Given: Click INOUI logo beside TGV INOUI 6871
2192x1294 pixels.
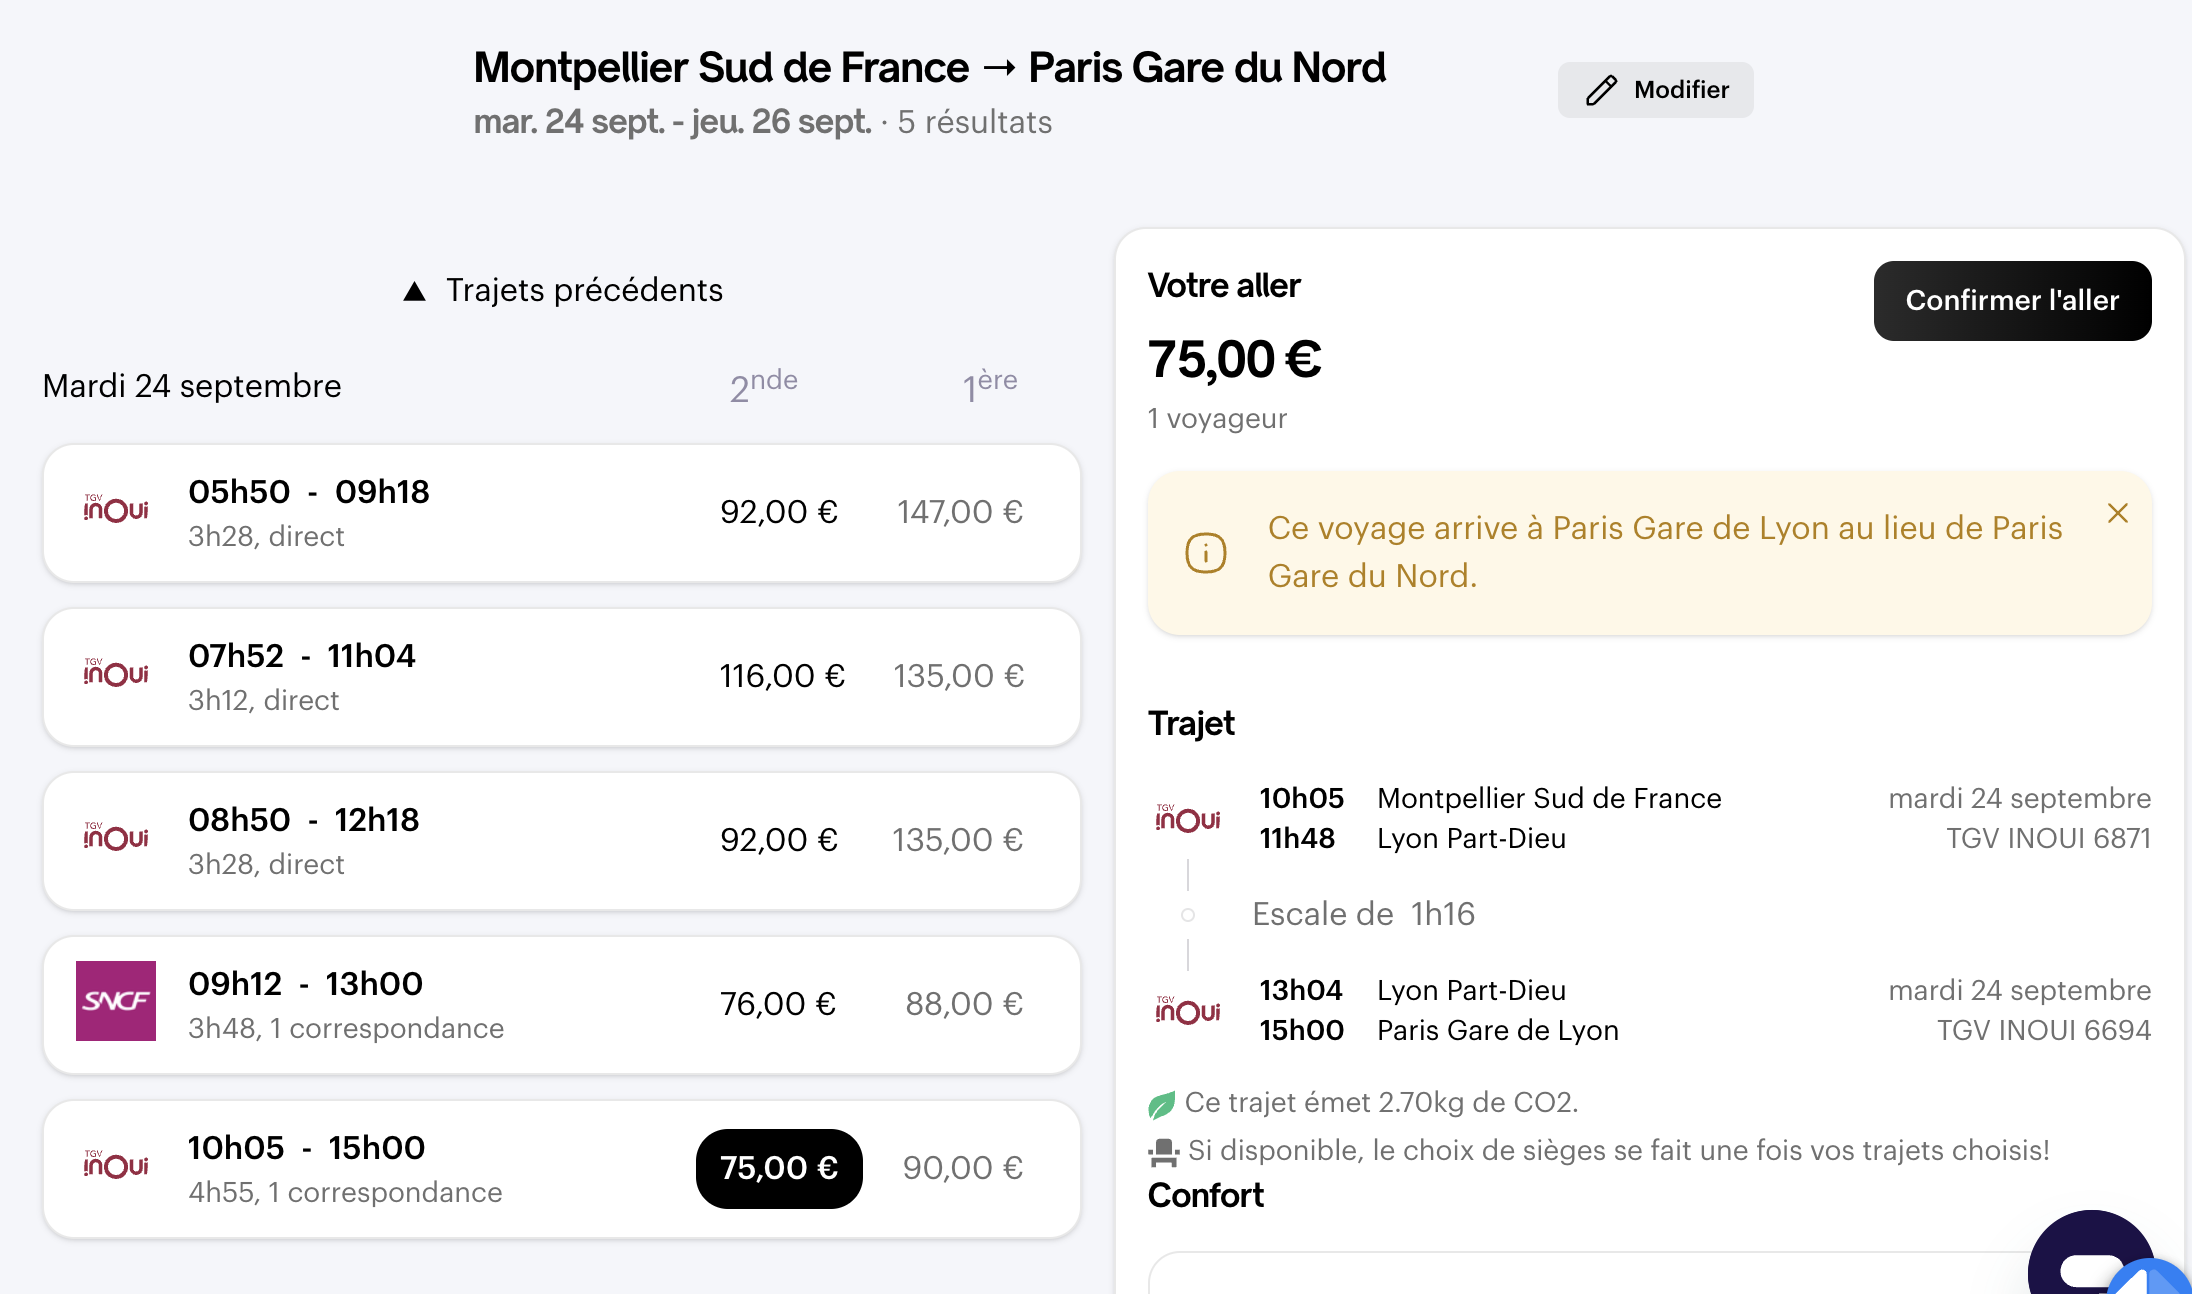Looking at the screenshot, I should point(1188,818).
